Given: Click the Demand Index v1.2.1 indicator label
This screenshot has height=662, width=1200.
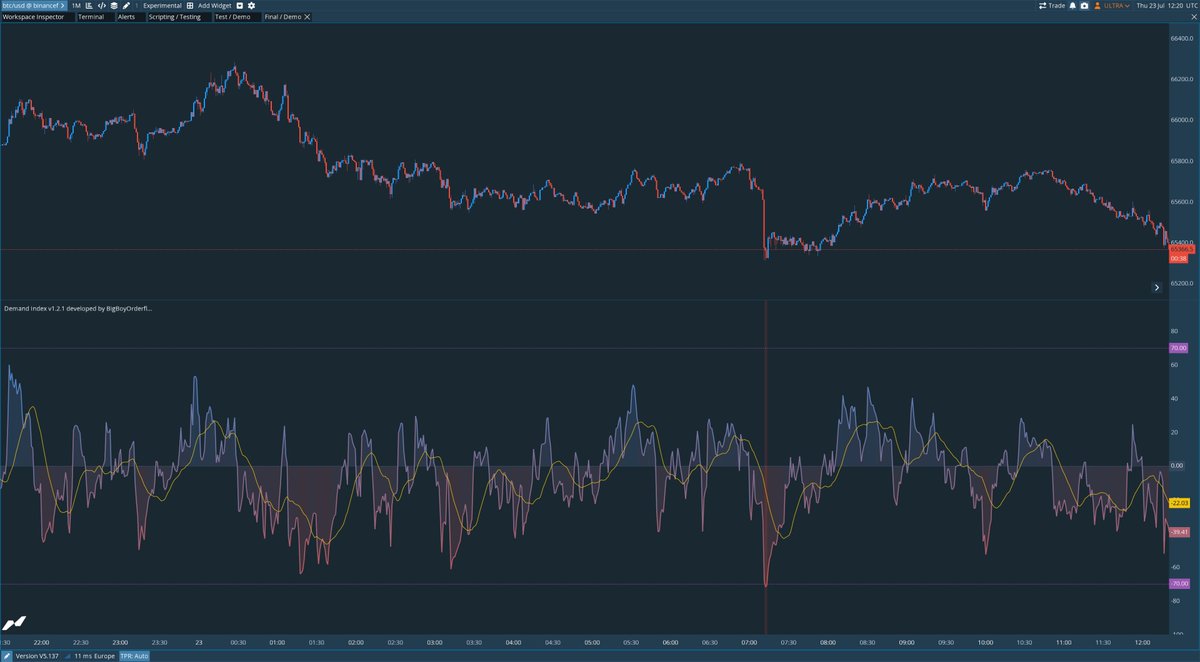Looking at the screenshot, I should 78,308.
